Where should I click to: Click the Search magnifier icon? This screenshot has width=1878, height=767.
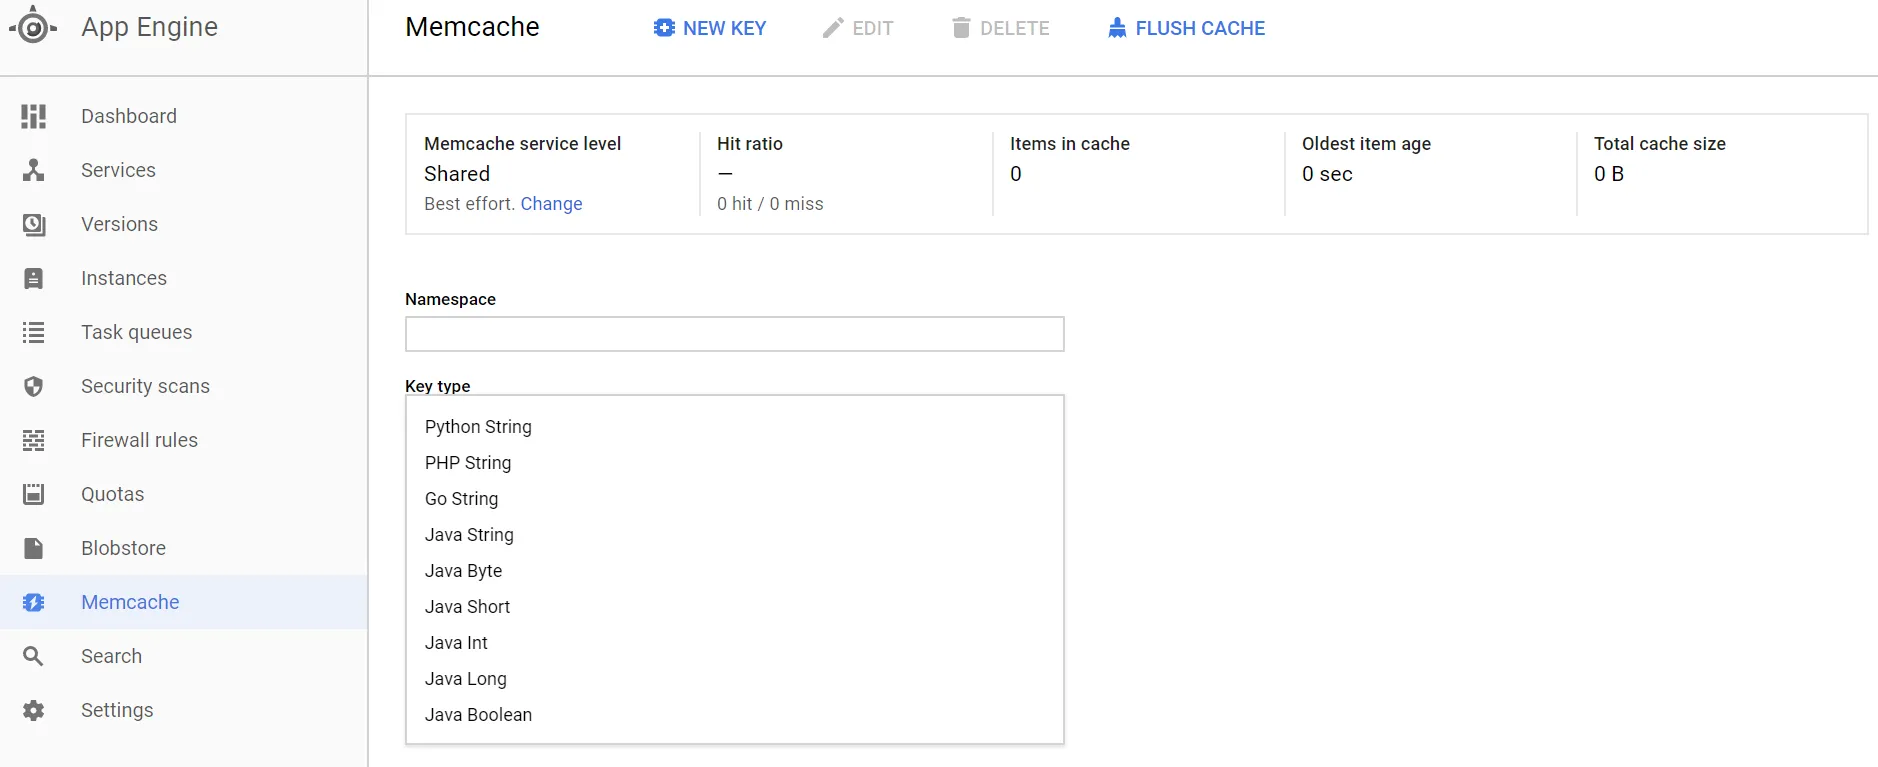[34, 656]
